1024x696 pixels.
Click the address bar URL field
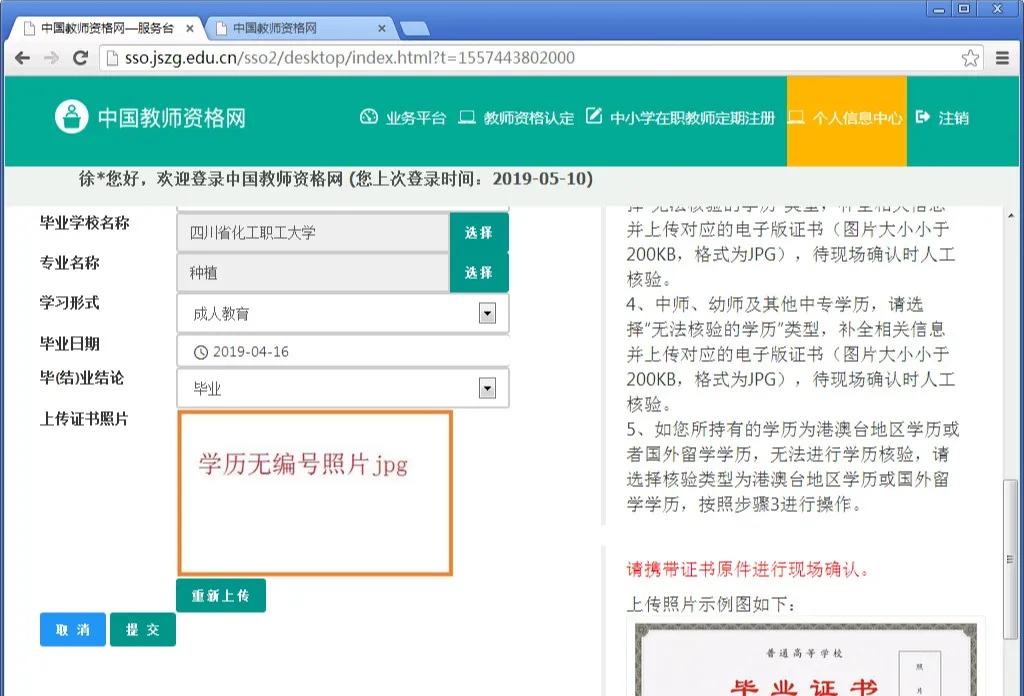400,59
